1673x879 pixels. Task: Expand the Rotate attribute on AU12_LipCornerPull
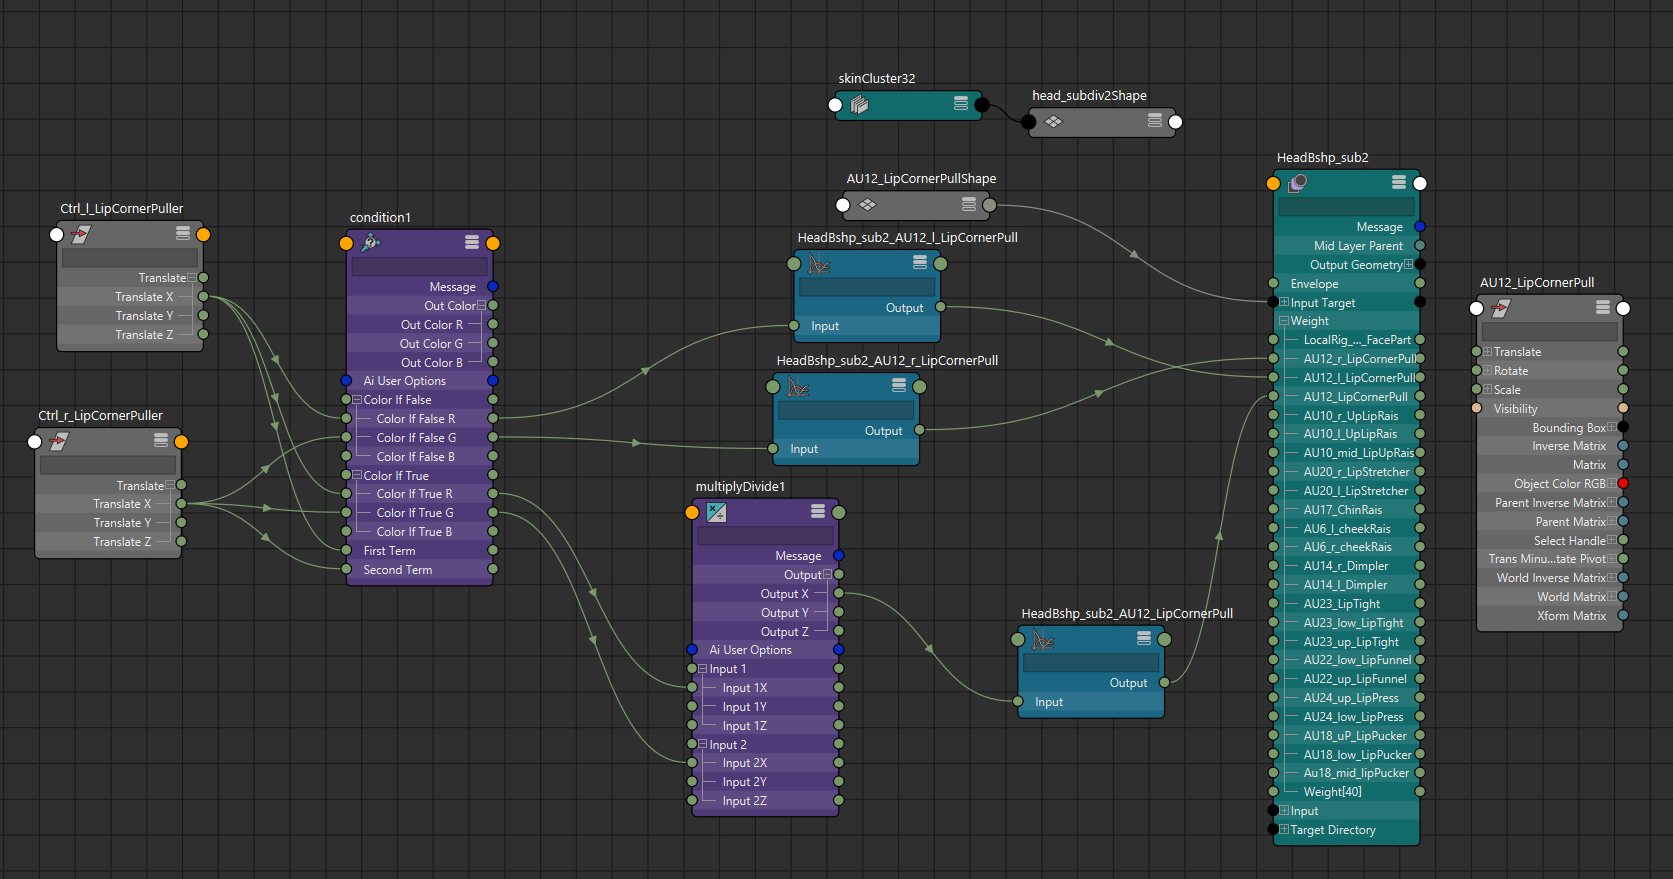(1487, 371)
